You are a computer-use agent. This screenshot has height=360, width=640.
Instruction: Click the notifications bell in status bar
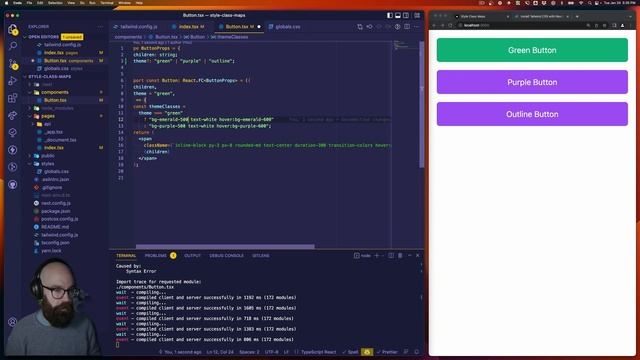coord(416,352)
